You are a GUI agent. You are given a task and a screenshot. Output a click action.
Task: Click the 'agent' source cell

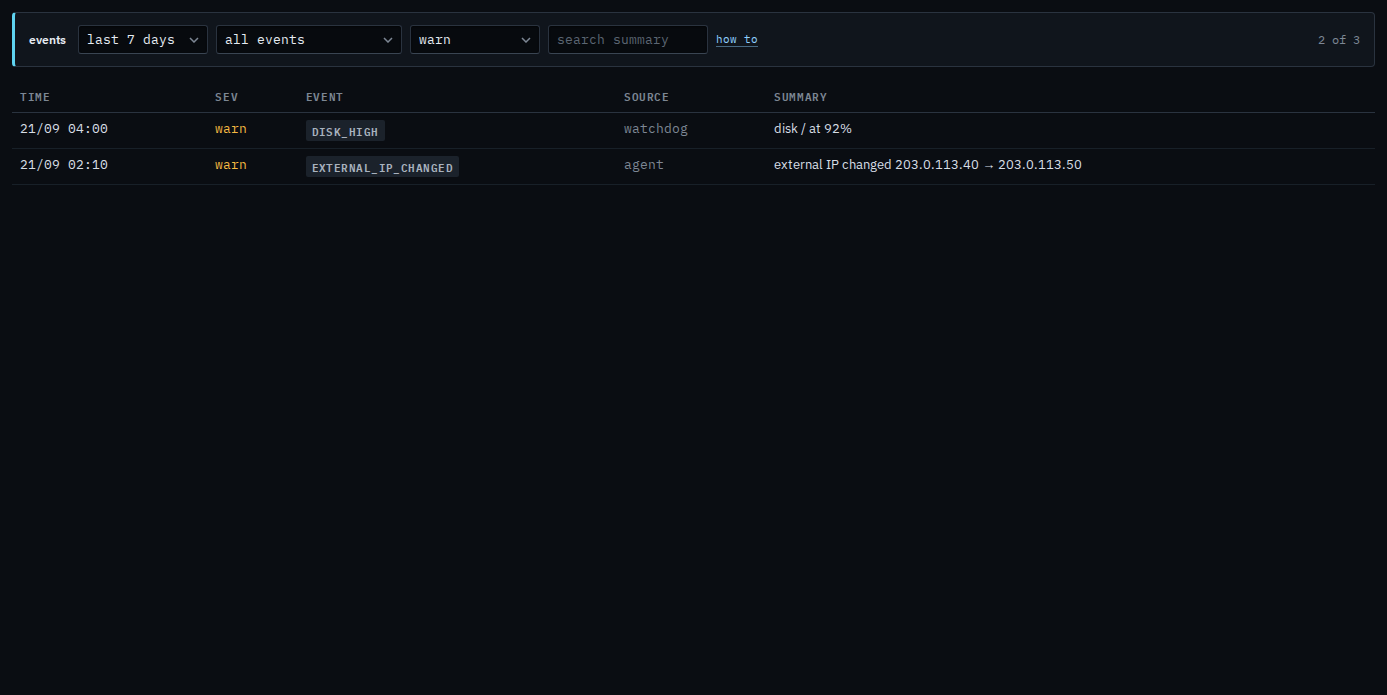click(x=644, y=165)
